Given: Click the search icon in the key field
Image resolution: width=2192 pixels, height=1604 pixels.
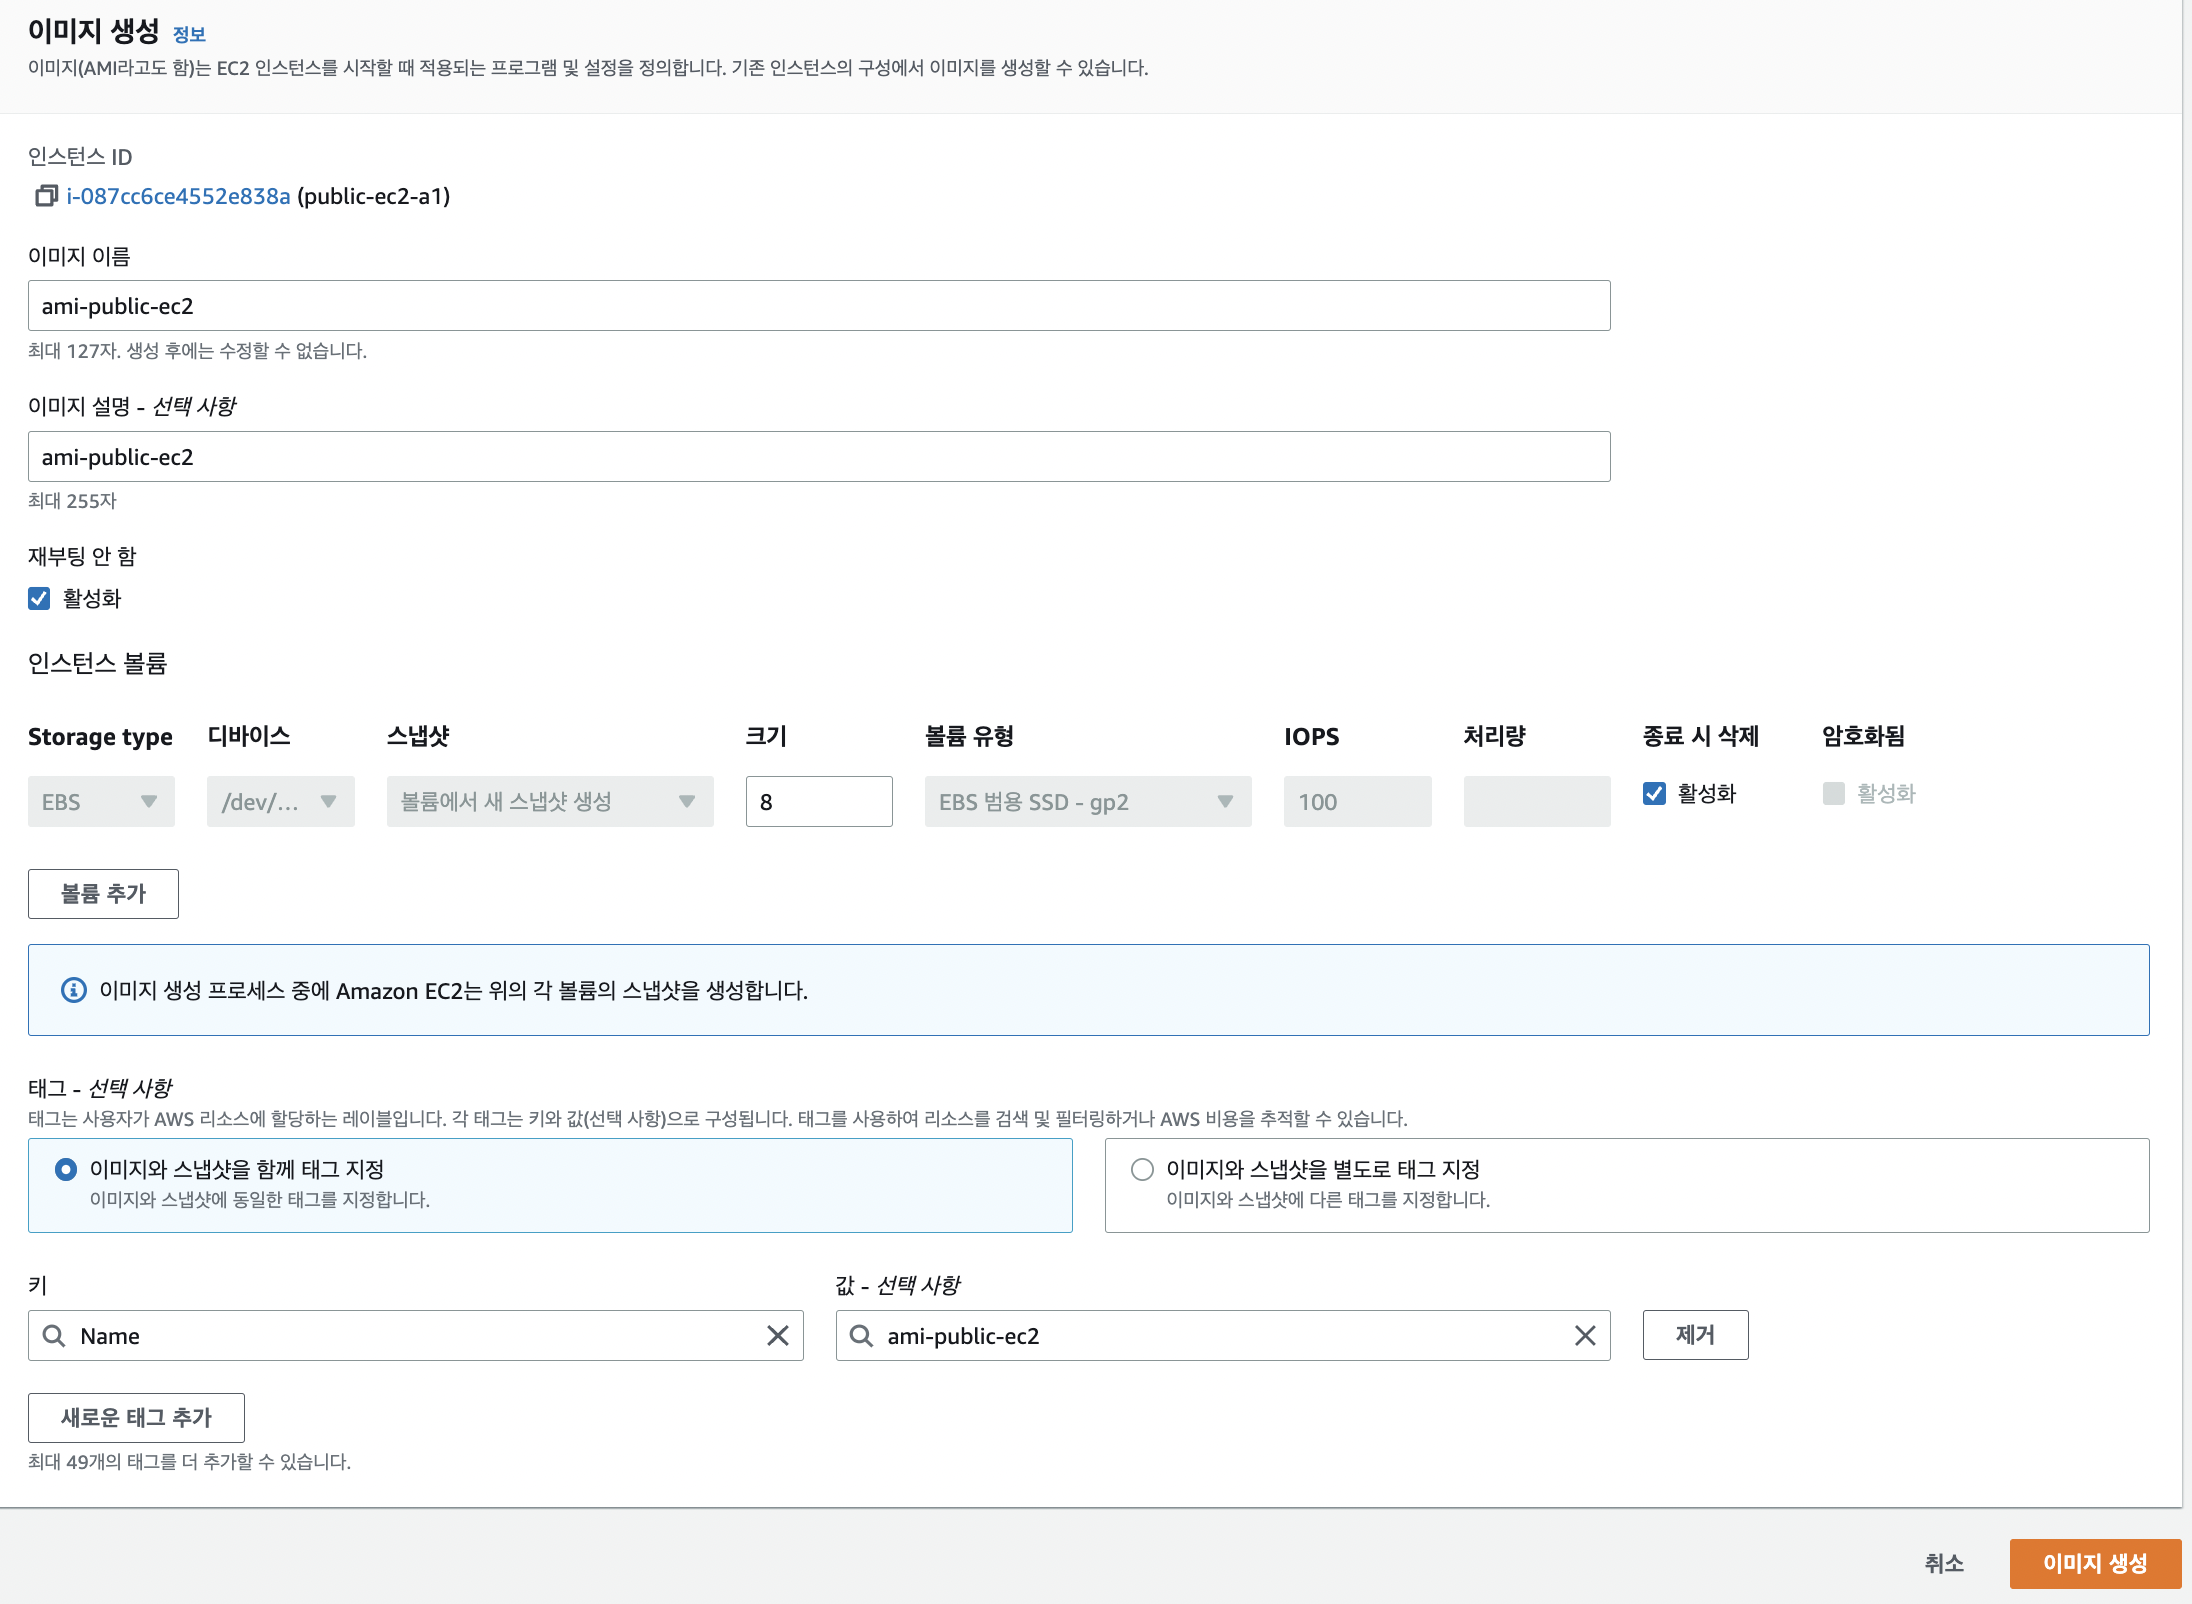Looking at the screenshot, I should coord(54,1336).
